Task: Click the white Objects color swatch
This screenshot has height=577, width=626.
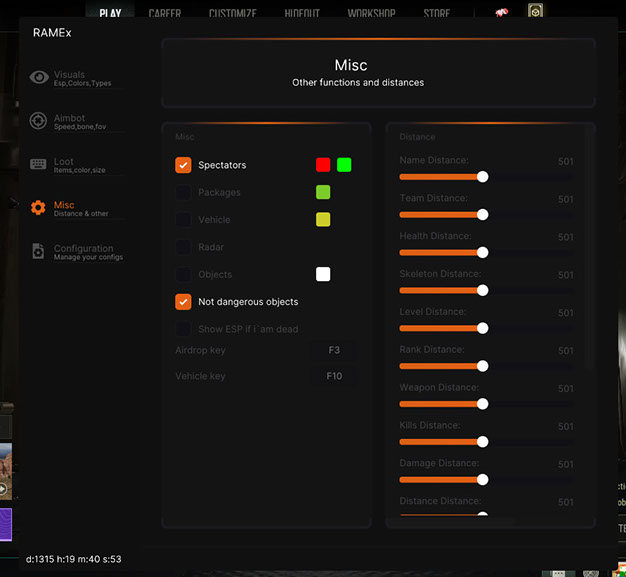Action: tap(323, 274)
